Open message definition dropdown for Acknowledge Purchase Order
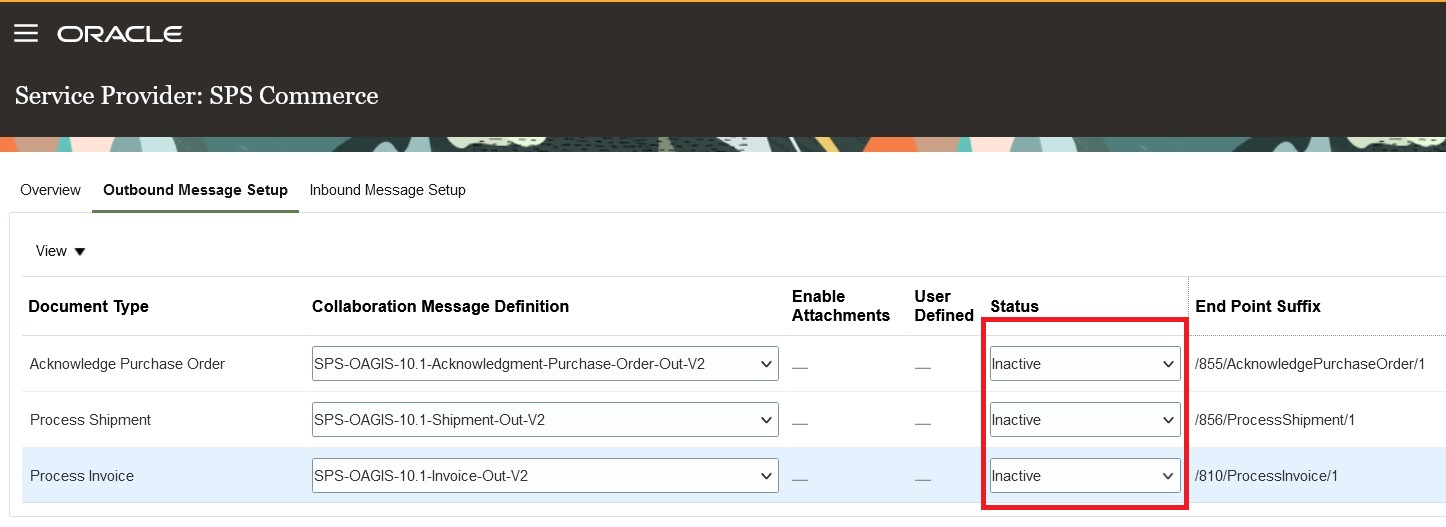 pyautogui.click(x=545, y=364)
